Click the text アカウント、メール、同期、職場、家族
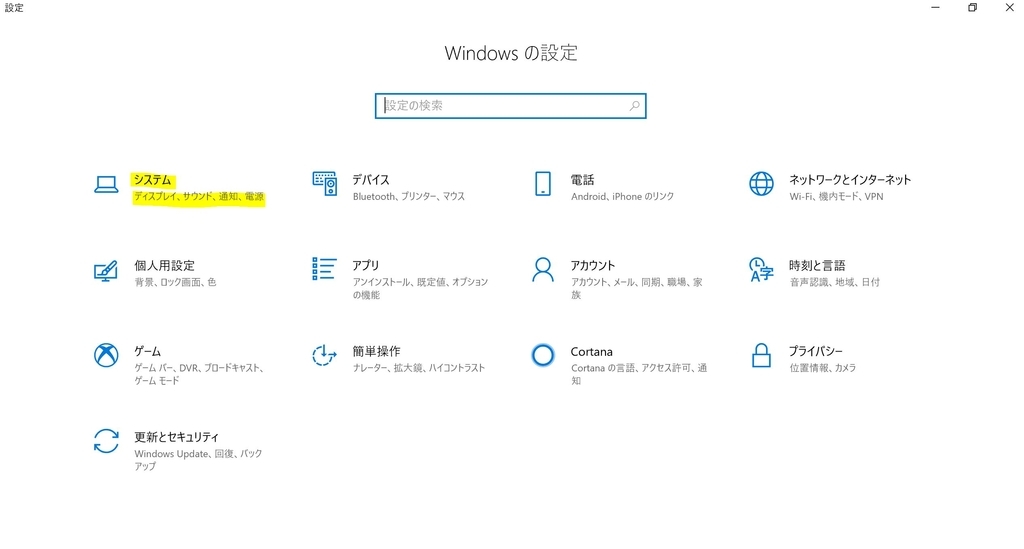 point(637,289)
